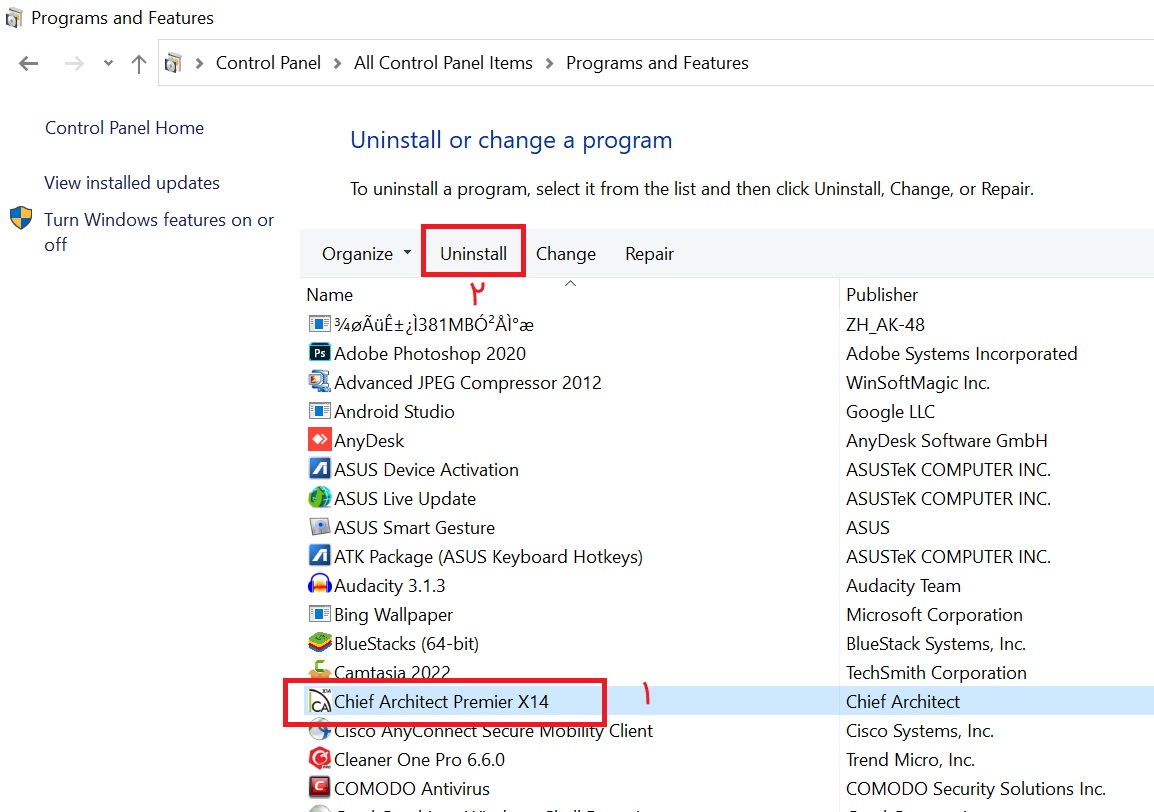Click the Back navigation arrow
Screen dimensions: 1154x812
[x=28, y=63]
